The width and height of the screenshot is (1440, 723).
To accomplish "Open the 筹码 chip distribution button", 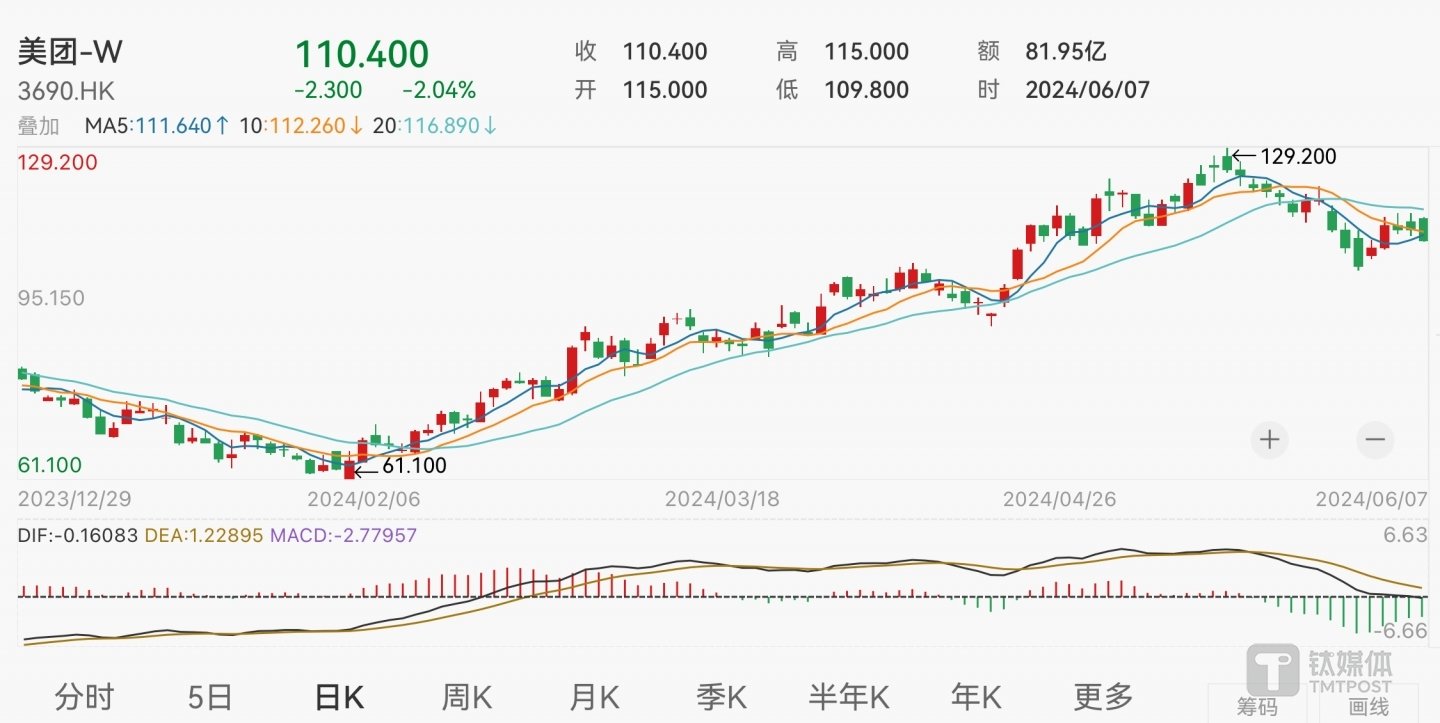I will pos(1257,705).
